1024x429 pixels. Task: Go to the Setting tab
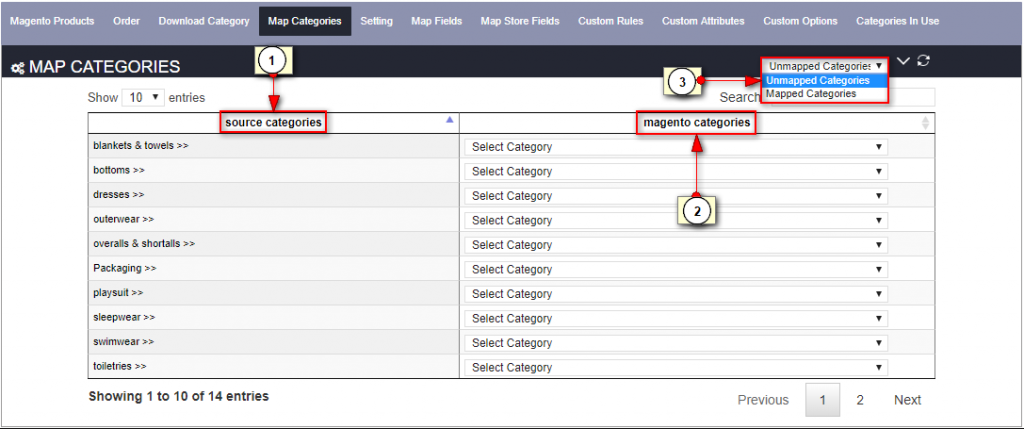click(x=376, y=21)
